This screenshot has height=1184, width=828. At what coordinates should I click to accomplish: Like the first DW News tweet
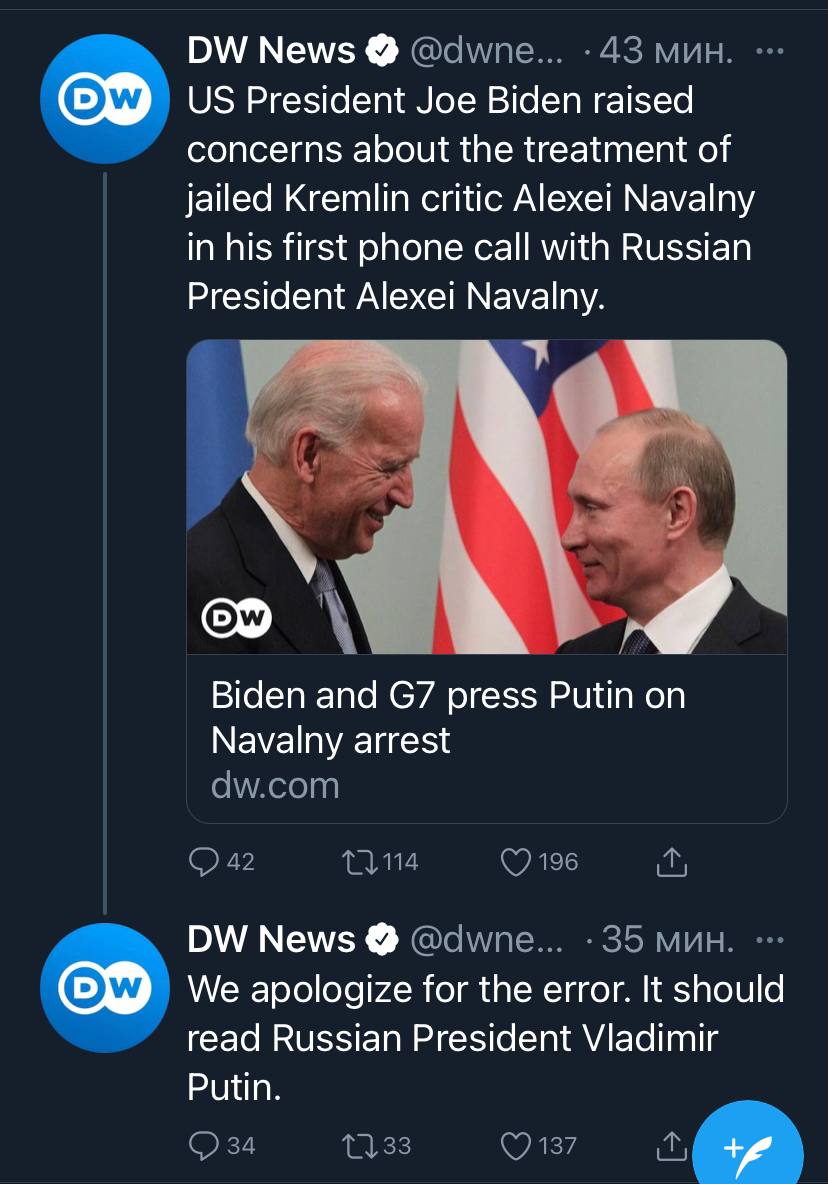click(x=515, y=861)
